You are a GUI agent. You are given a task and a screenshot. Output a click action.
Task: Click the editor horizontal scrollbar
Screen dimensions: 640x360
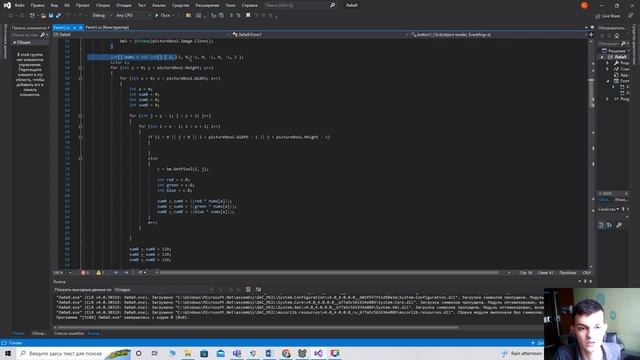click(329, 273)
